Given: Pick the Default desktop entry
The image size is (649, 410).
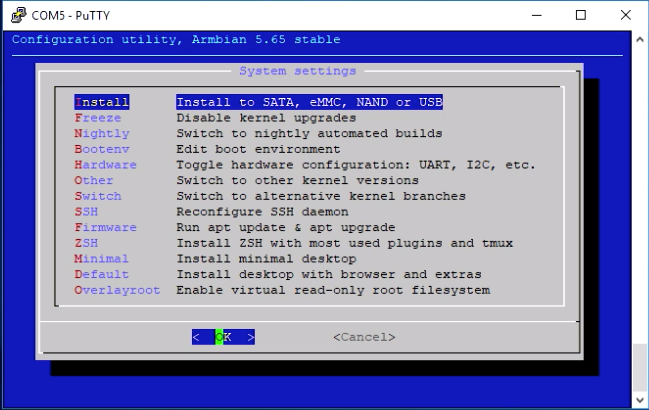Looking at the screenshot, I should pos(101,275).
